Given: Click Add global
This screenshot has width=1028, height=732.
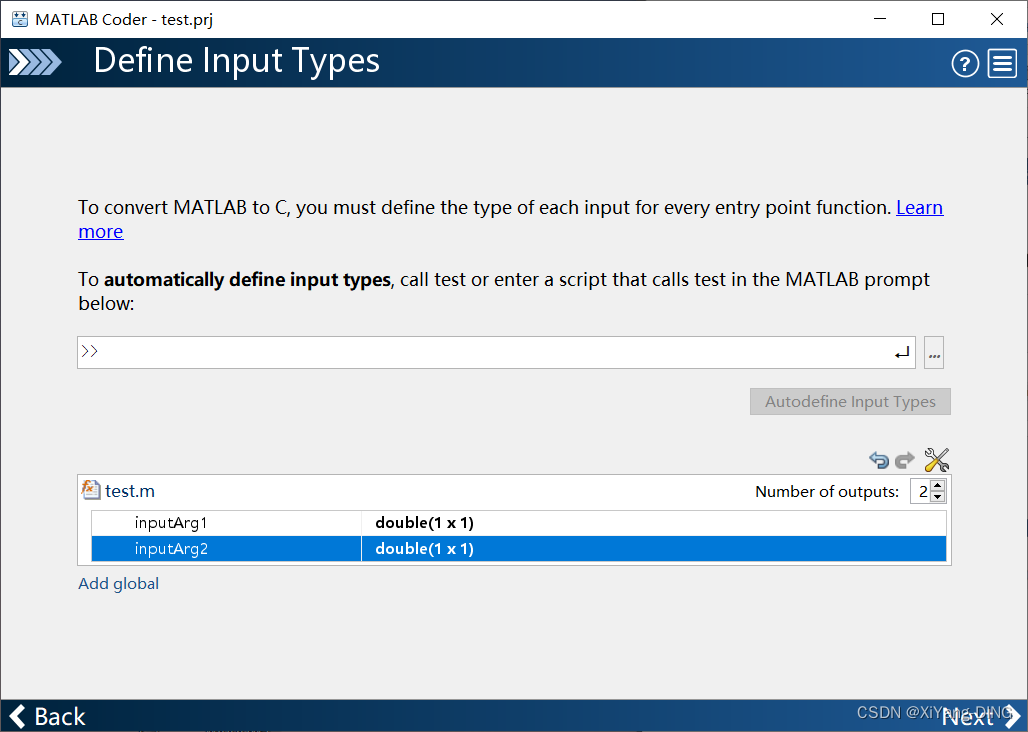Looking at the screenshot, I should 118,583.
